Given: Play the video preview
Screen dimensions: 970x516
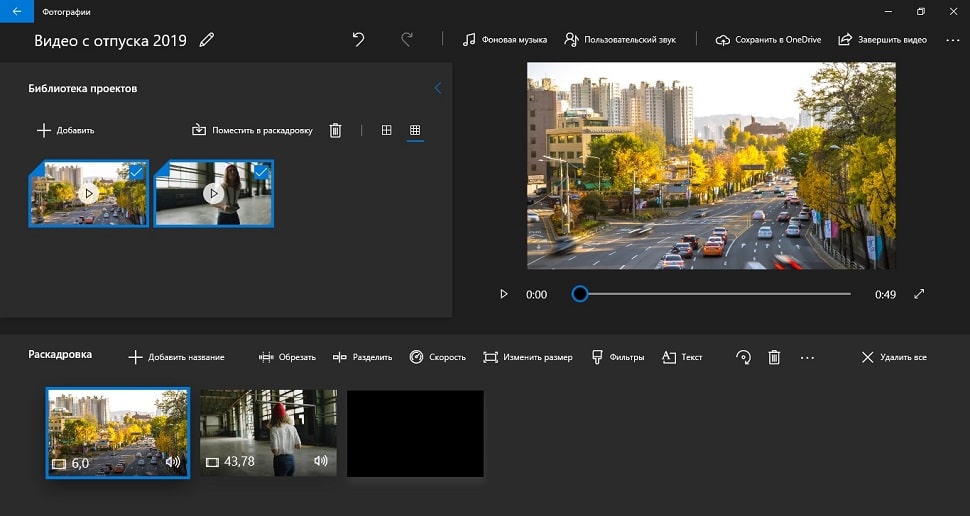Looking at the screenshot, I should coord(504,294).
